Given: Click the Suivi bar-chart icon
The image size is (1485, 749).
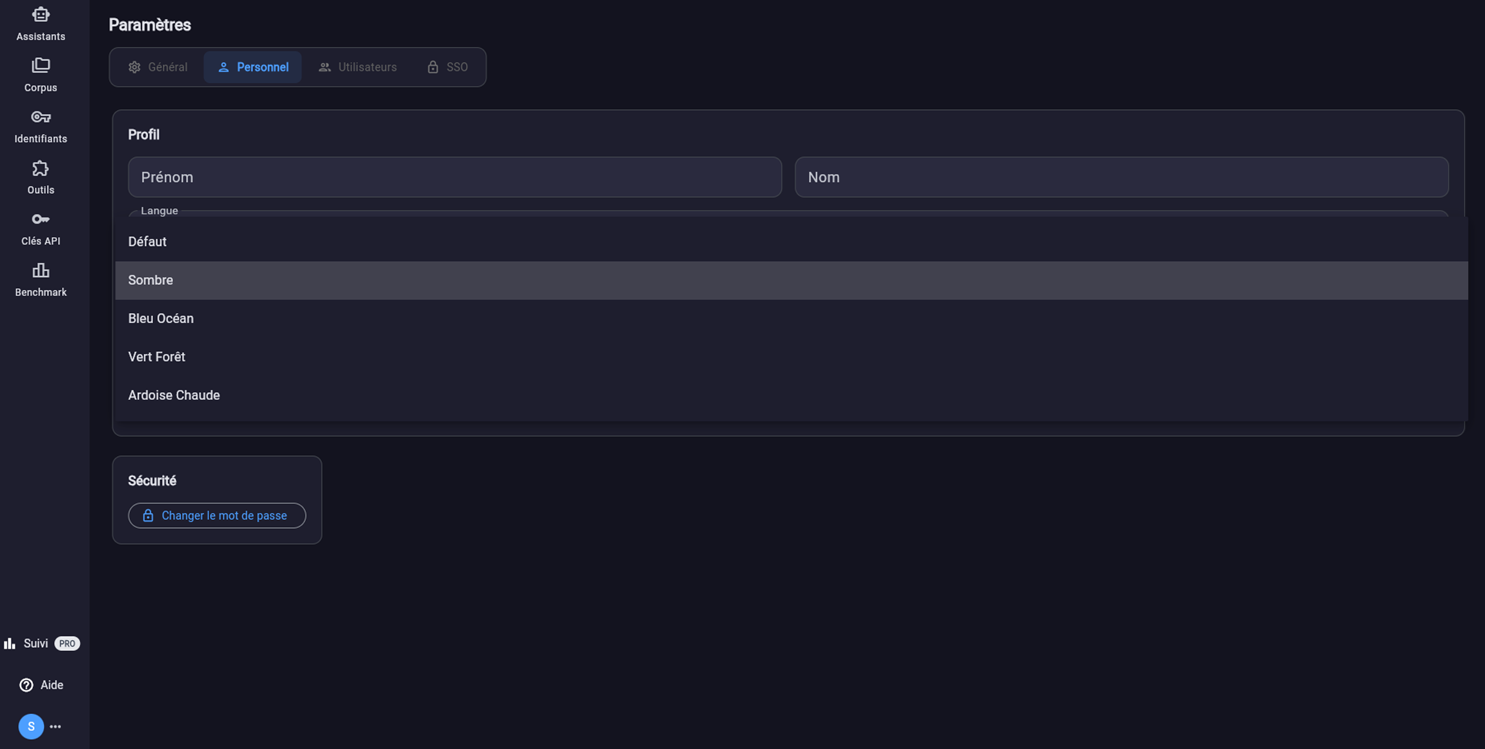Looking at the screenshot, I should click(x=10, y=643).
